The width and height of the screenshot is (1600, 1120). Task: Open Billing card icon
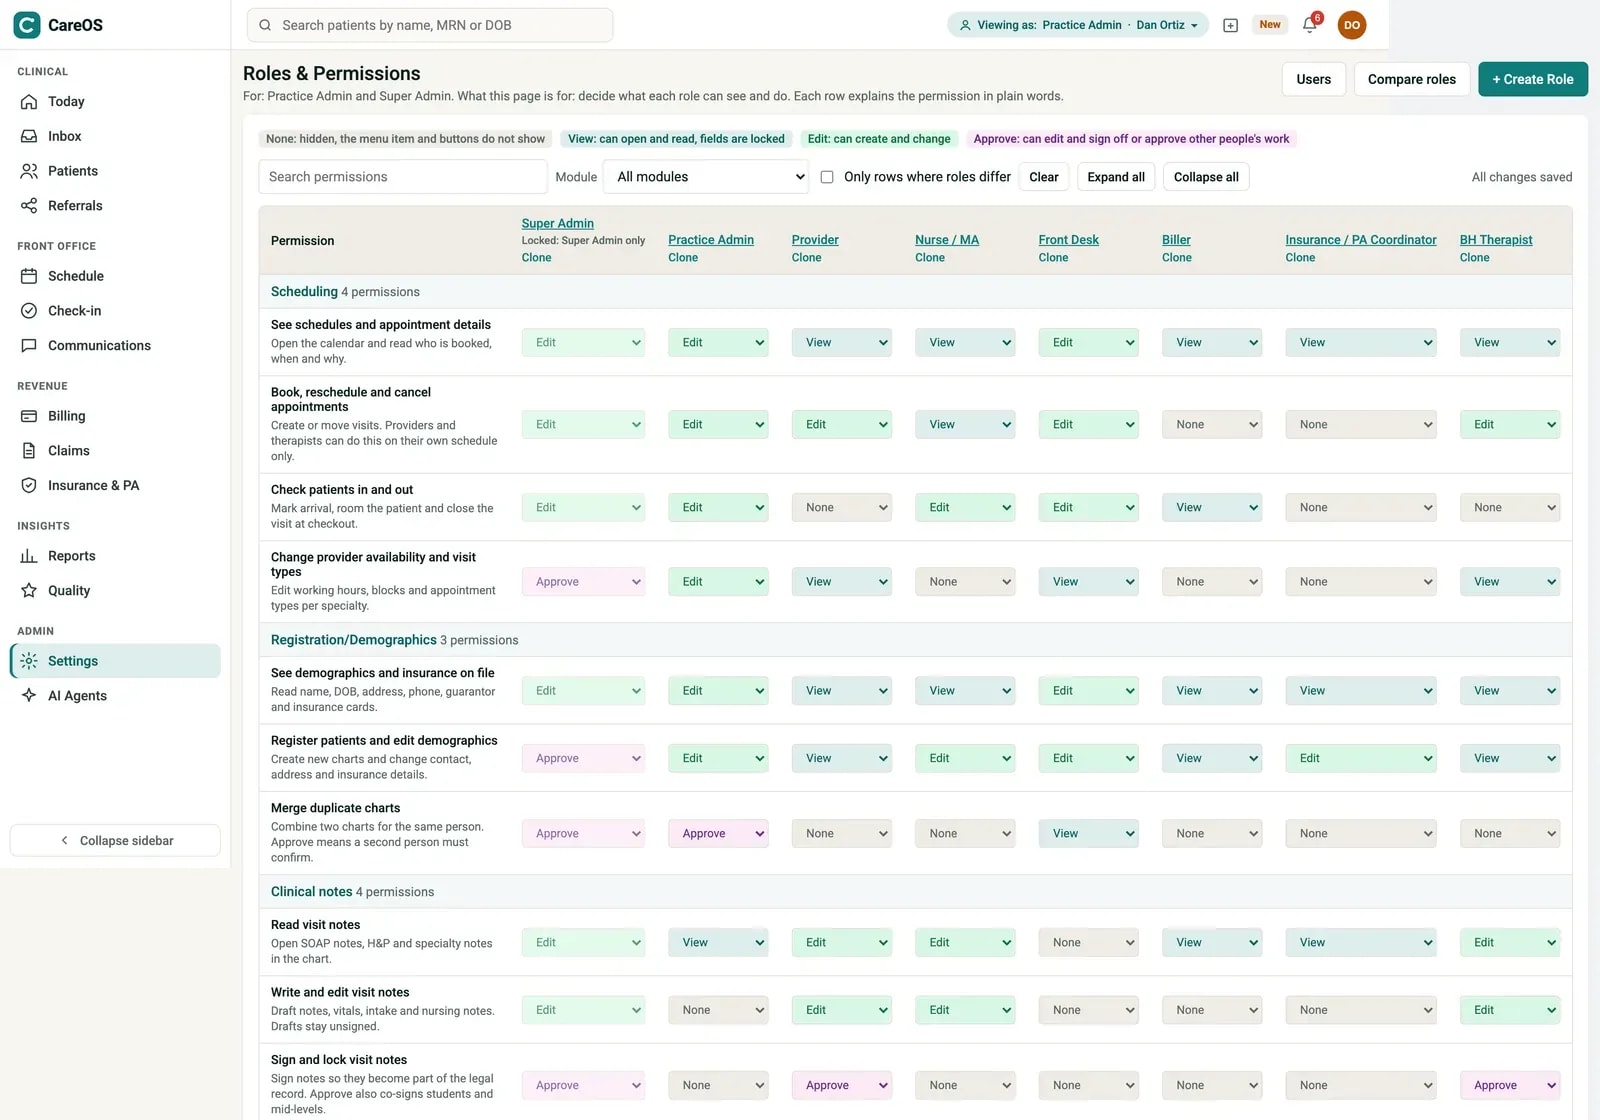(29, 416)
